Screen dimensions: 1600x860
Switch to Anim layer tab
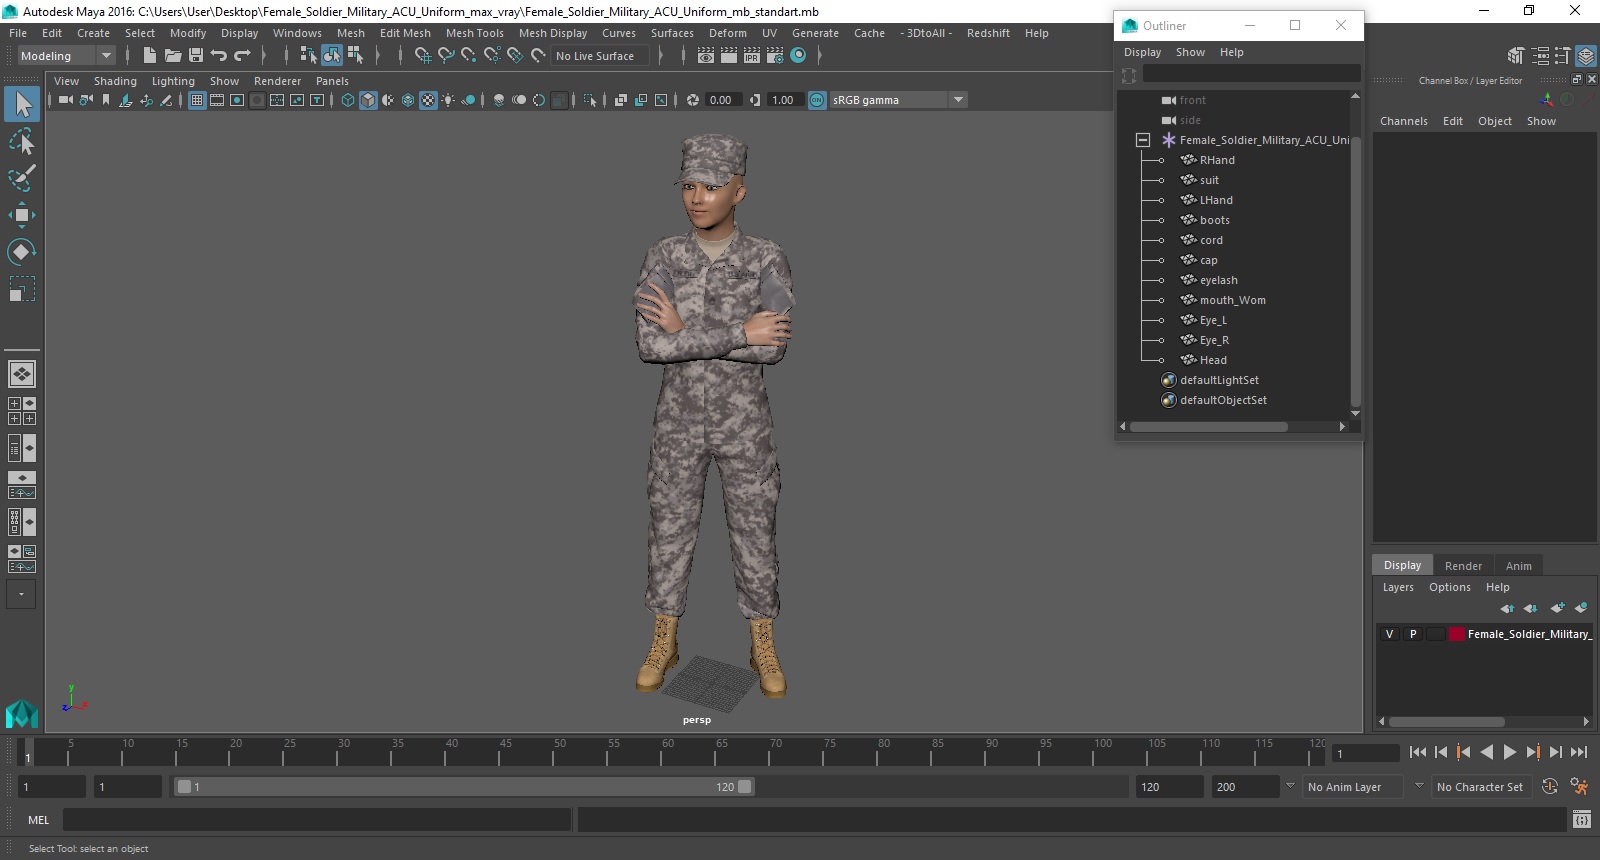(1518, 566)
